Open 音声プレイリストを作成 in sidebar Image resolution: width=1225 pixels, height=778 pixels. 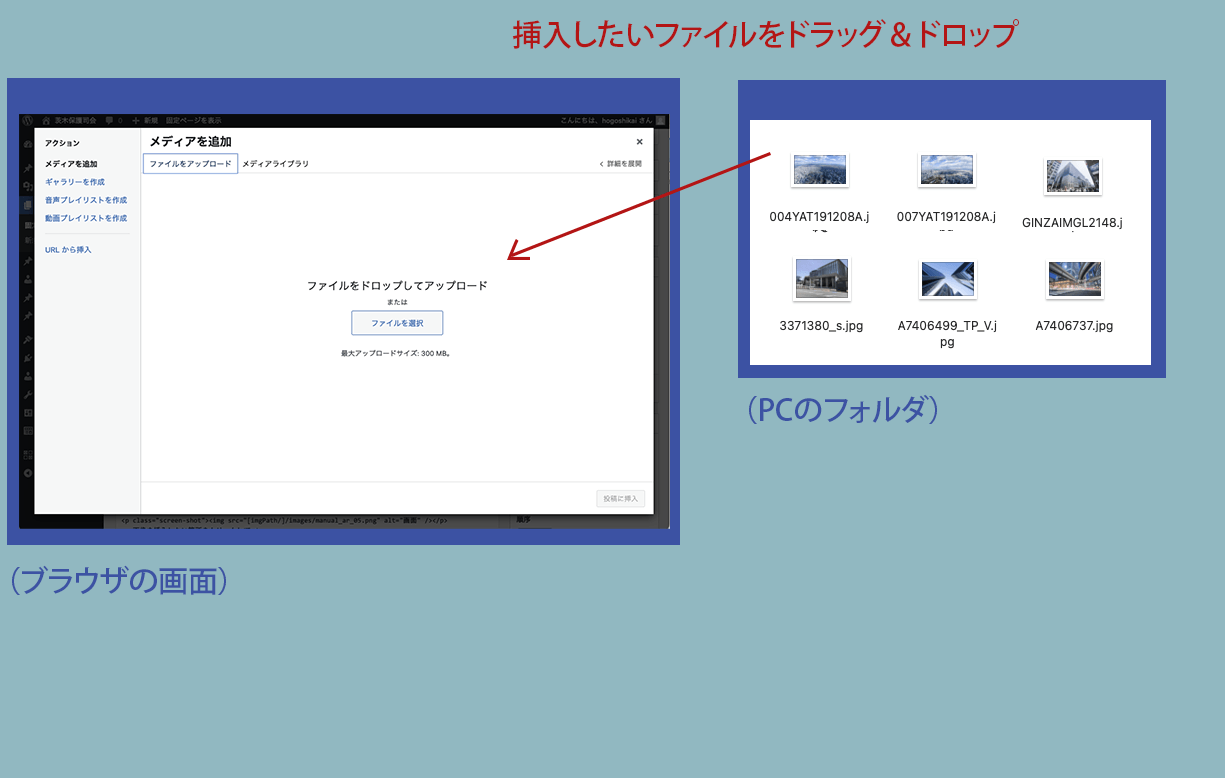[86, 200]
